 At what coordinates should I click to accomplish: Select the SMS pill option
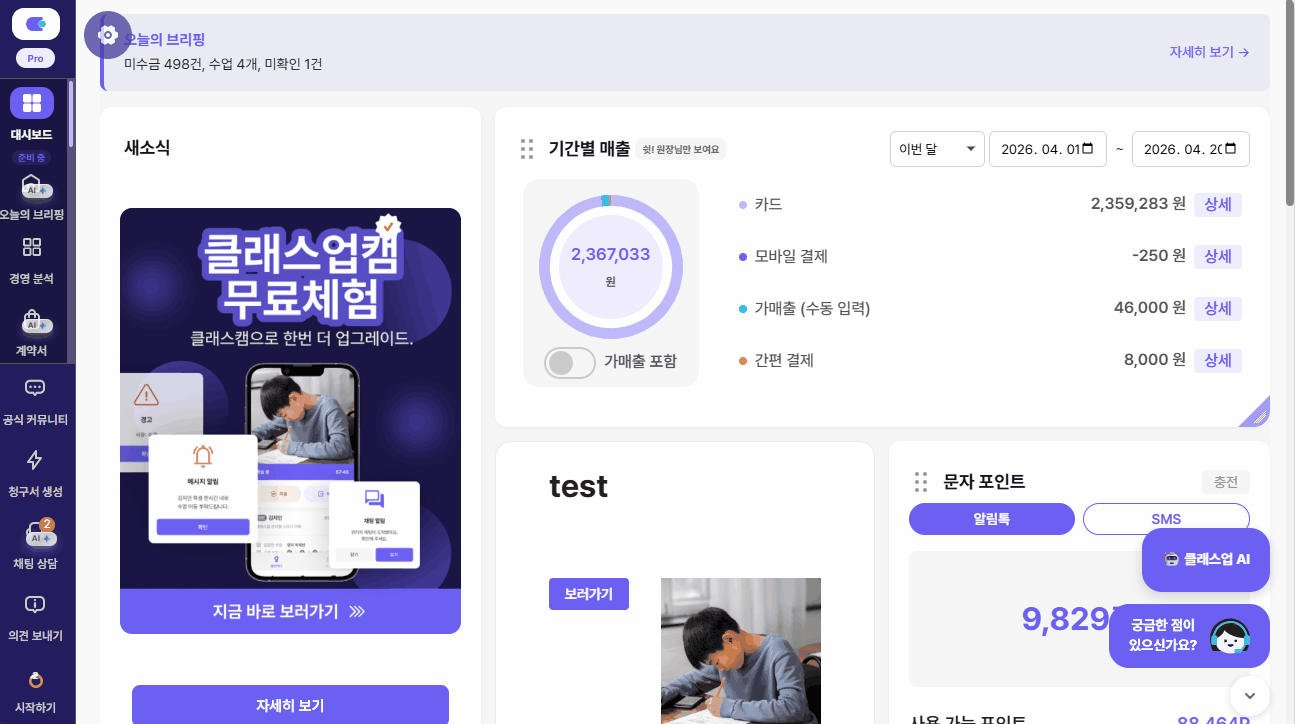pyautogui.click(x=1166, y=519)
